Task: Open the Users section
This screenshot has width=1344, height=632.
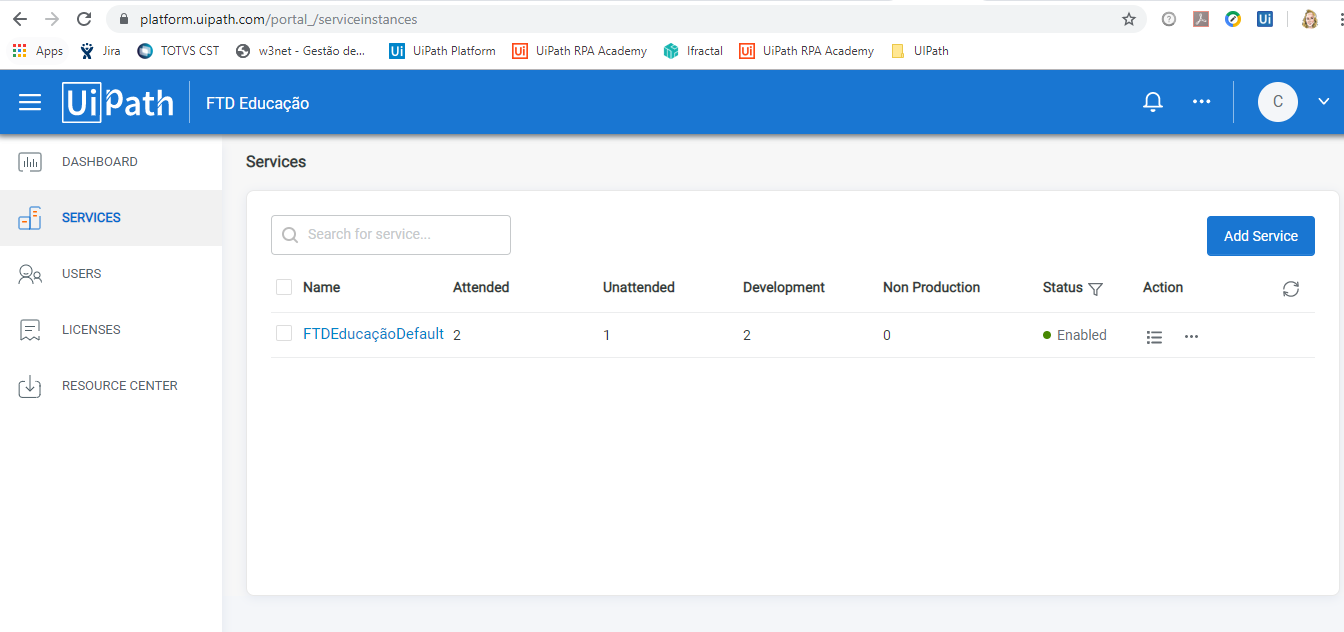Action: (80, 273)
